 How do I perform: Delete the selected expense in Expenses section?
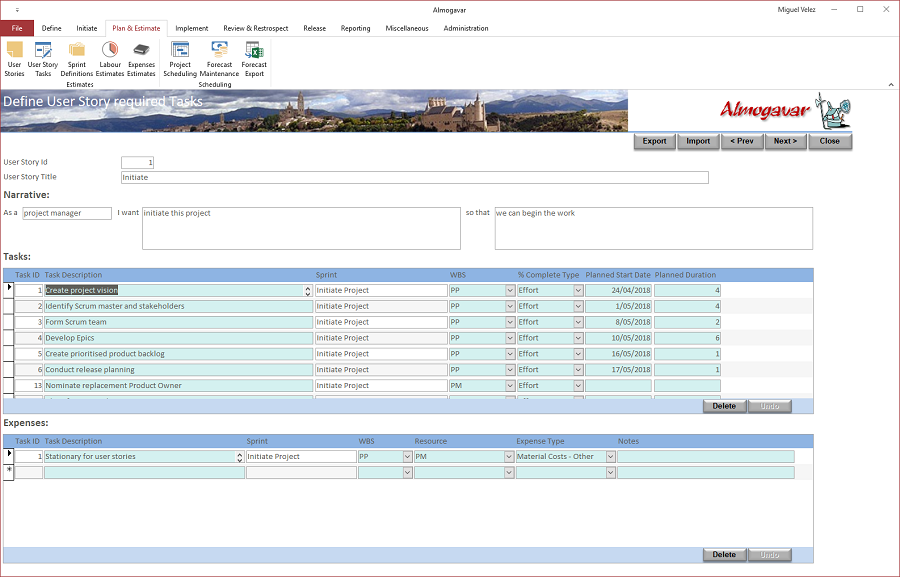(x=724, y=555)
